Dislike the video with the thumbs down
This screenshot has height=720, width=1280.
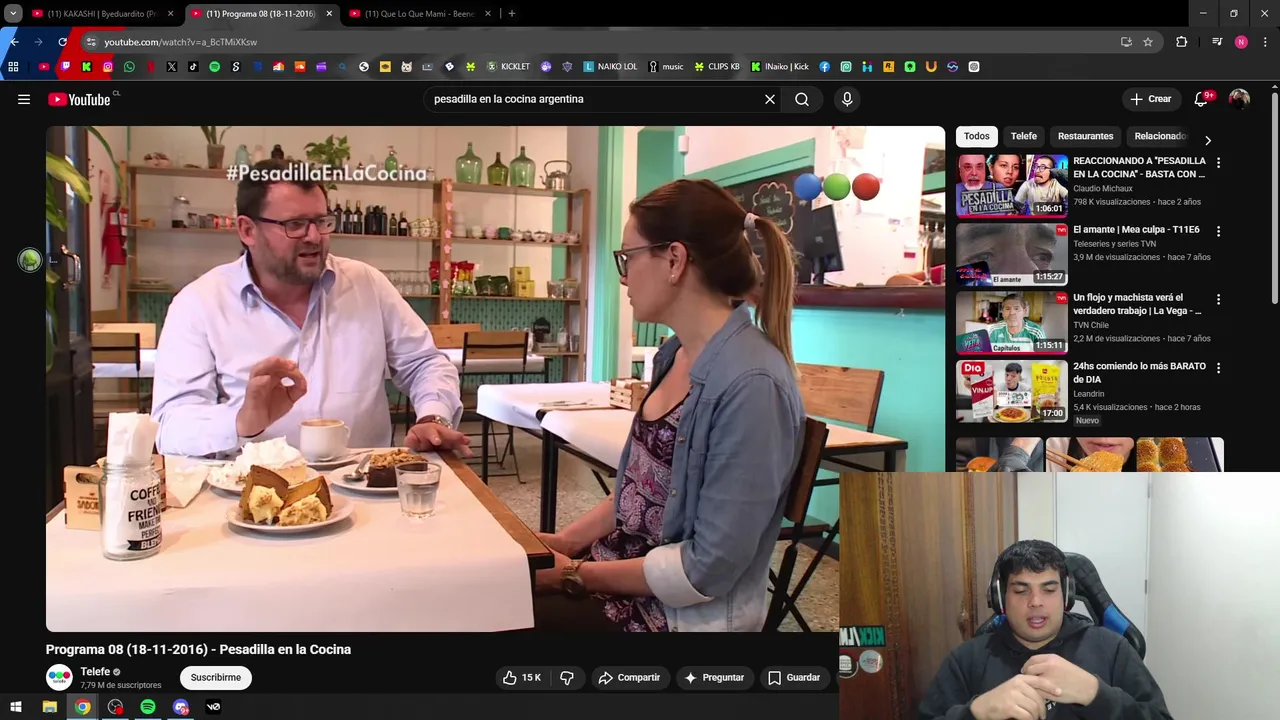[567, 677]
